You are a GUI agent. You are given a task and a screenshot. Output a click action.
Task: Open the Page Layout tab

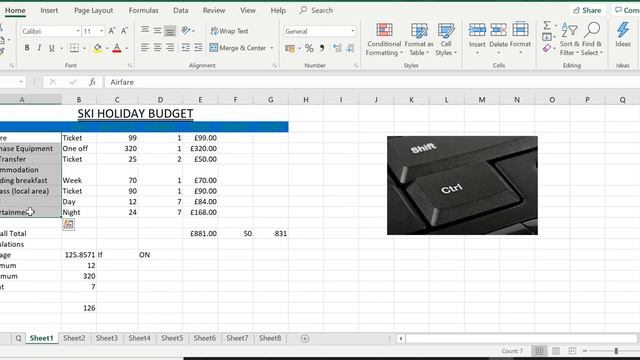(93, 10)
